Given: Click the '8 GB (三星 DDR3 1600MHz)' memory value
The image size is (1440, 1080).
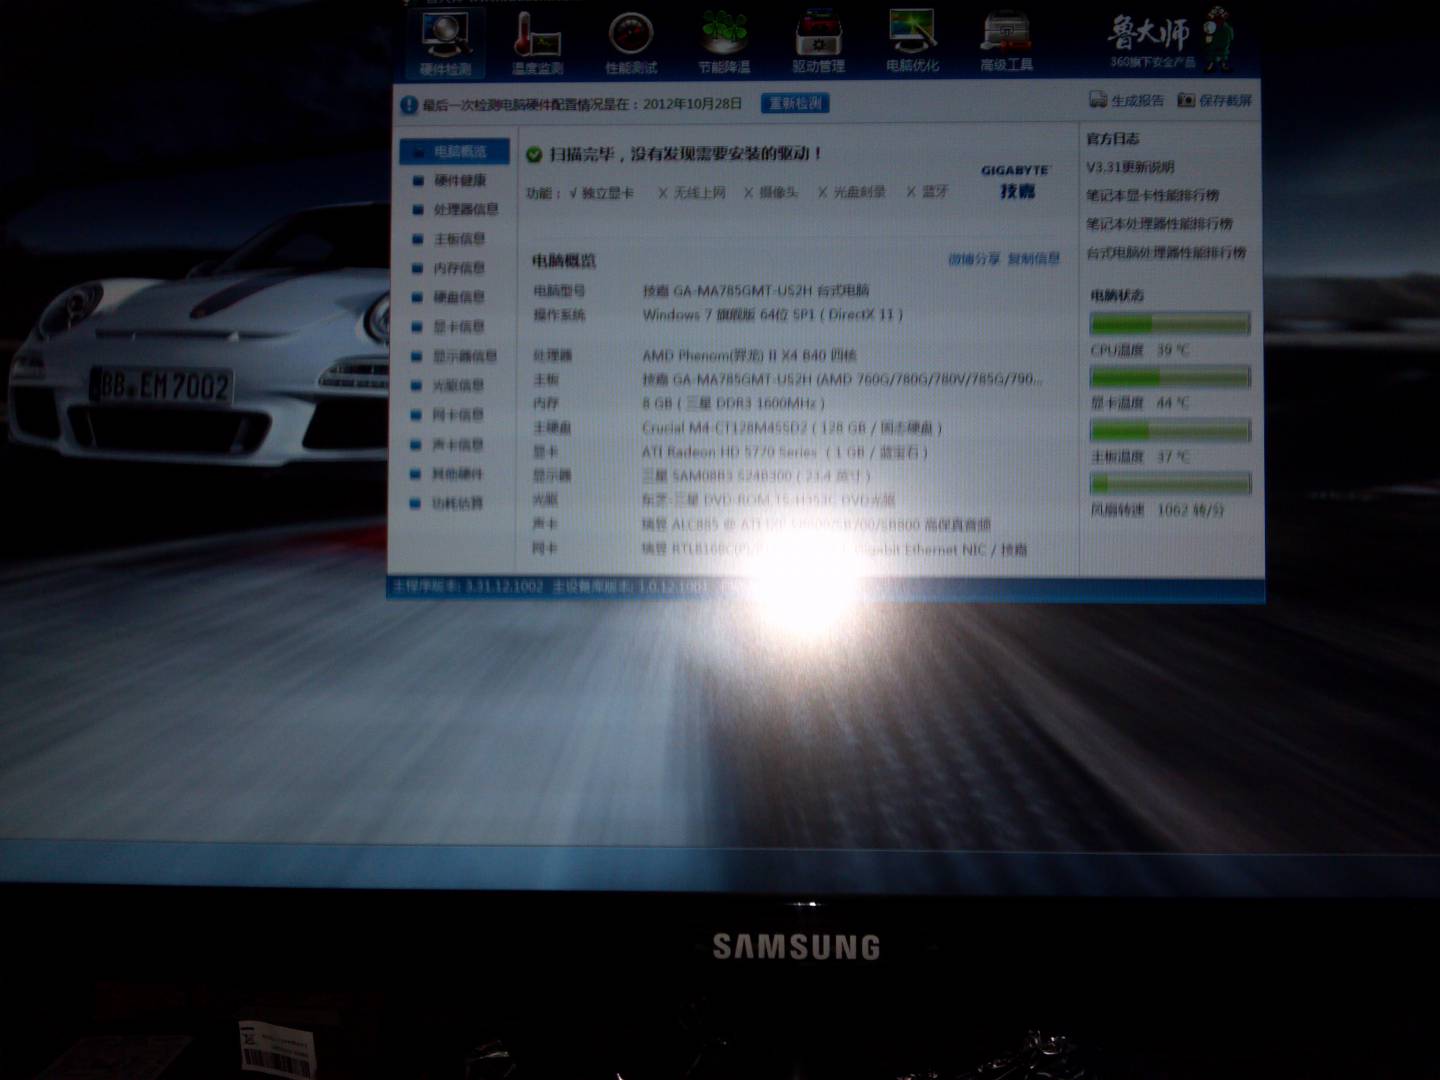Looking at the screenshot, I should tap(733, 403).
